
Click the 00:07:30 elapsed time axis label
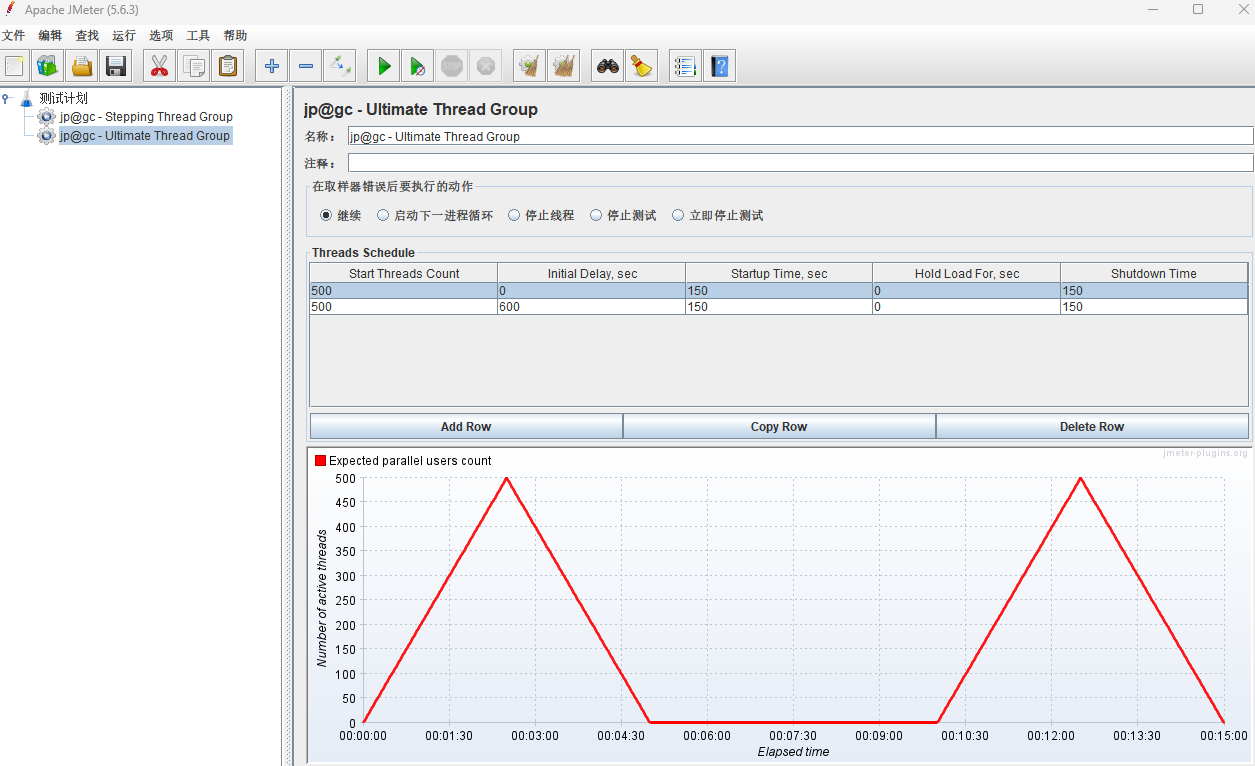point(793,736)
